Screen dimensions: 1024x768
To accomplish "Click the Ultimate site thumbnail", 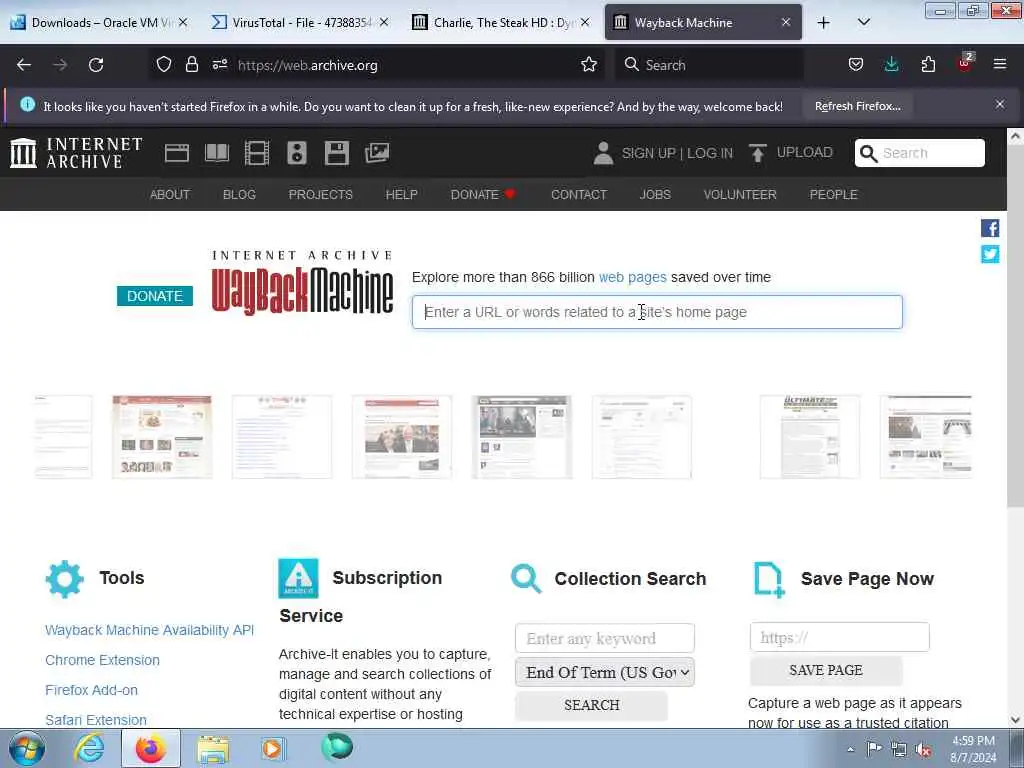I will [810, 436].
